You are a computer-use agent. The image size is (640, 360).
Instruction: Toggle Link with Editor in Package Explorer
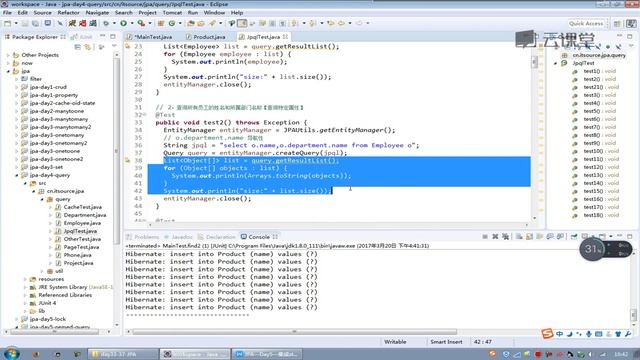pos(87,47)
